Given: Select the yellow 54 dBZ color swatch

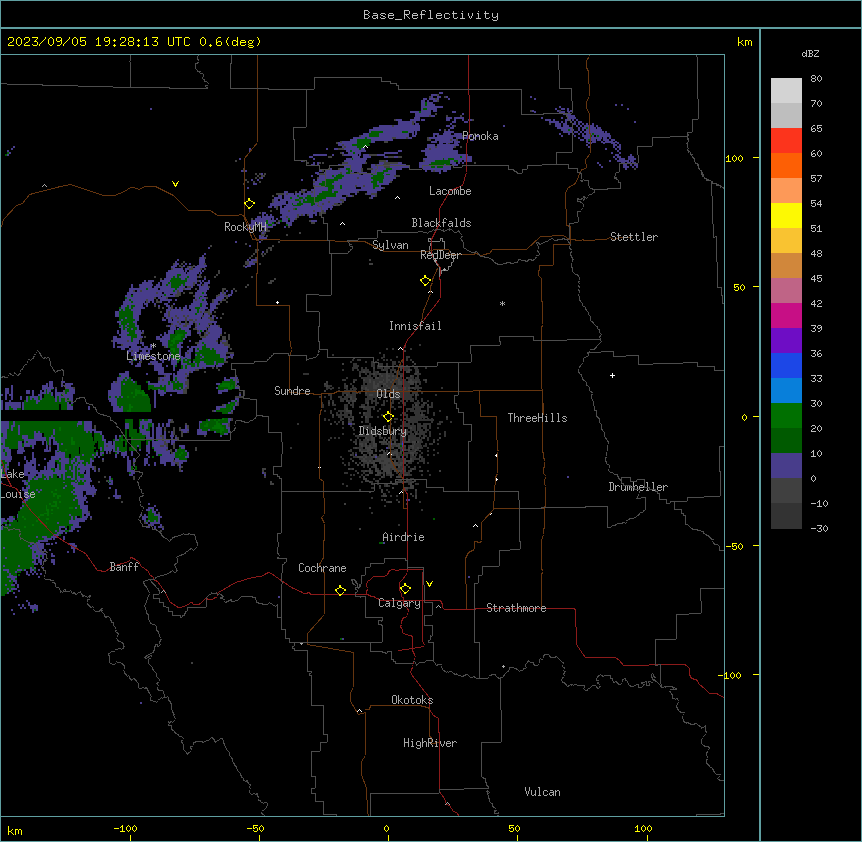Looking at the screenshot, I should pos(786,215).
